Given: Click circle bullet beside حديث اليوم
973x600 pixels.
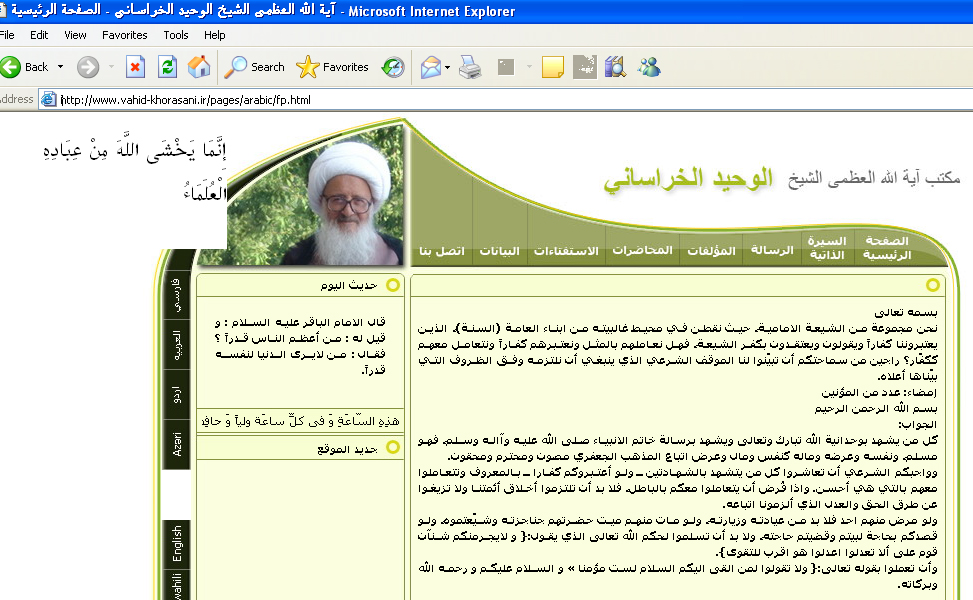Looking at the screenshot, I should point(393,285).
